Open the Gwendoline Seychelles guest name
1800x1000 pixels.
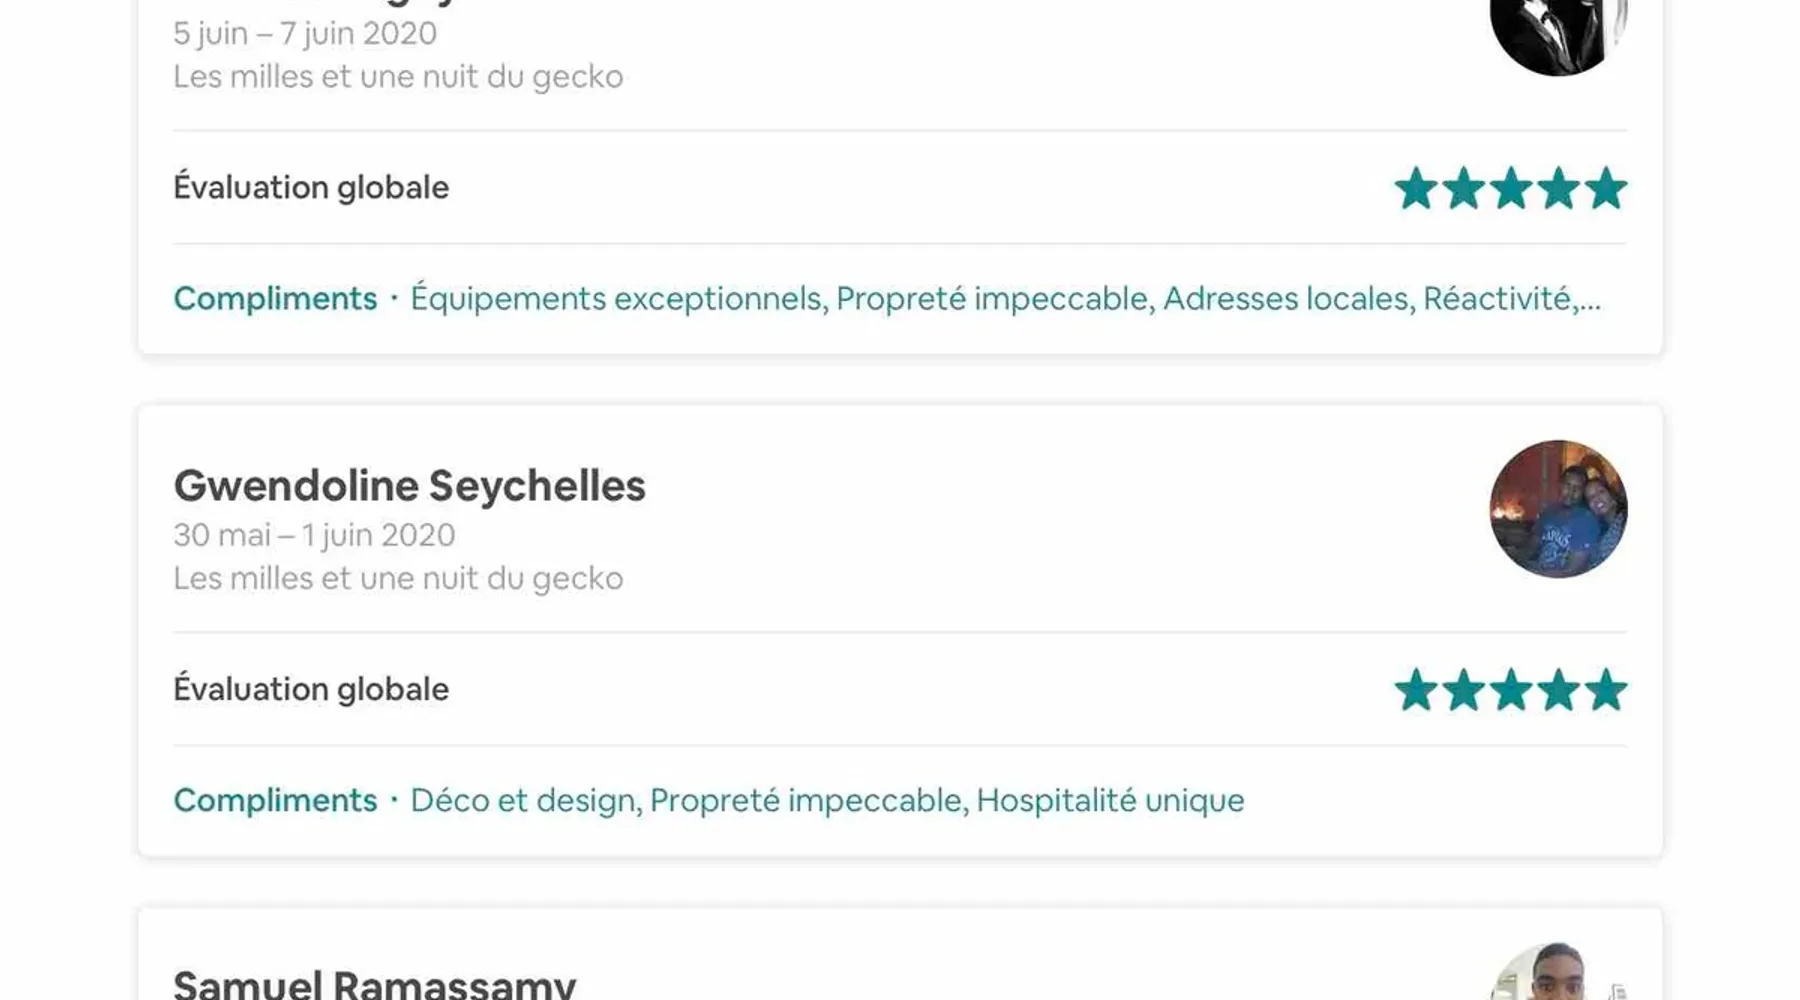[409, 486]
